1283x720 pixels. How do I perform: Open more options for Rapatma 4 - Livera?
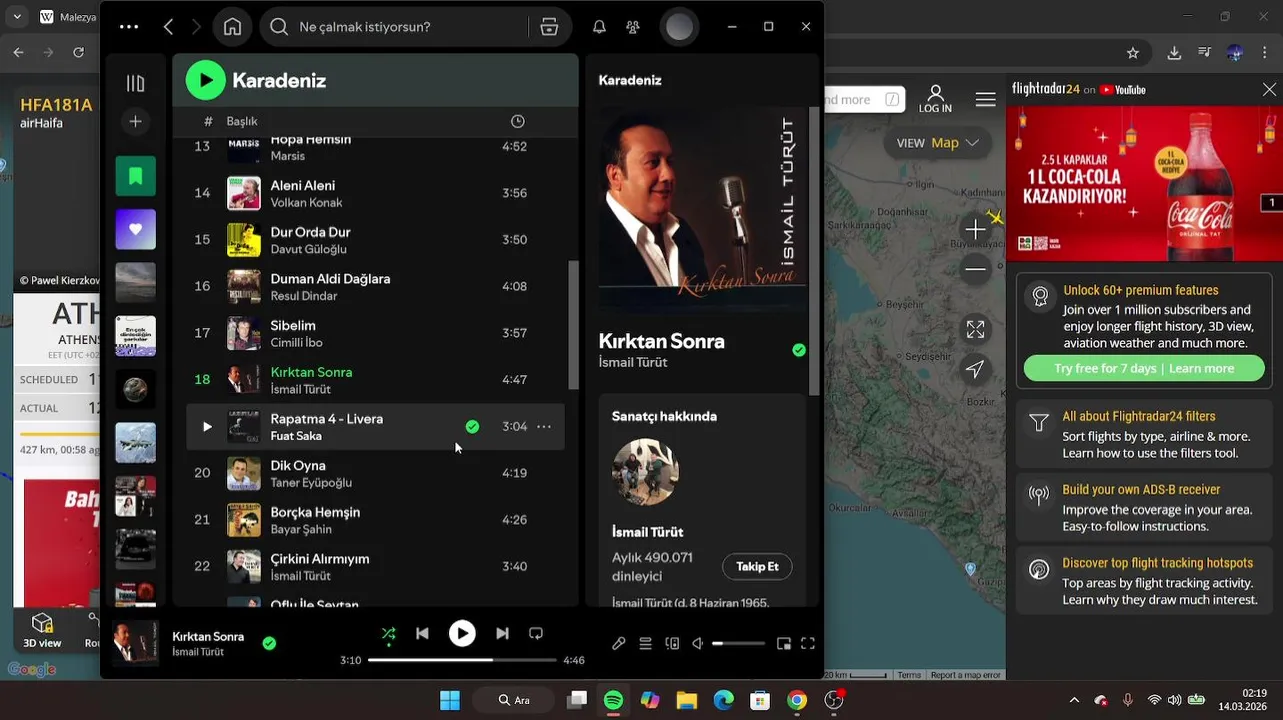click(x=544, y=426)
